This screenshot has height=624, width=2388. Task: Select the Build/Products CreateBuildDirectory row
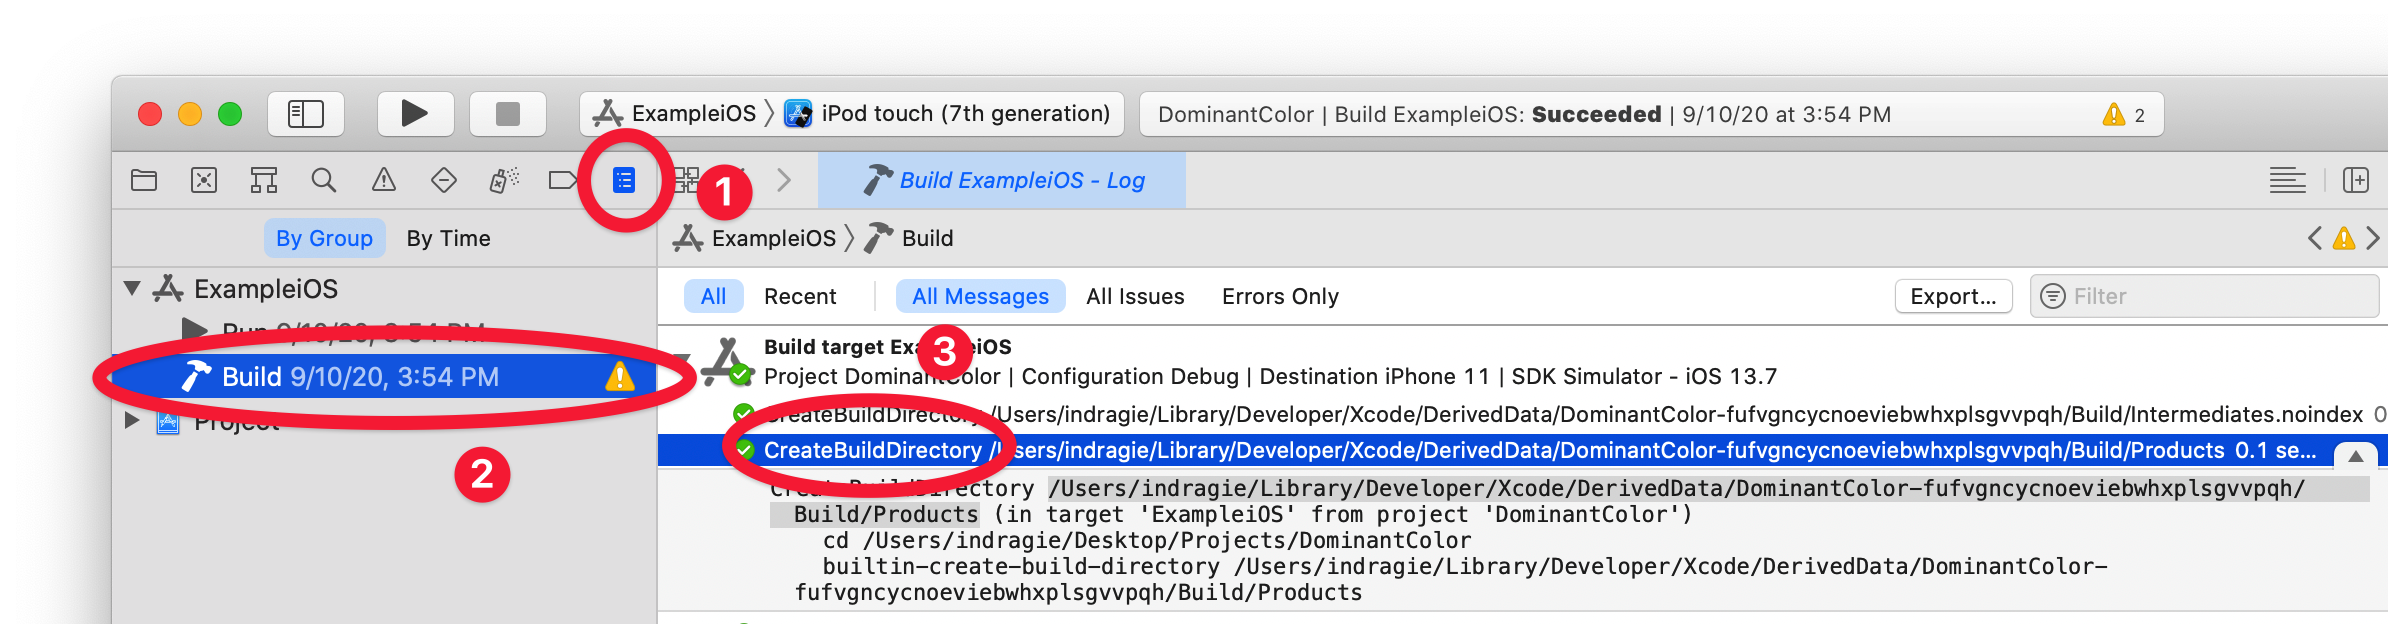click(1522, 450)
